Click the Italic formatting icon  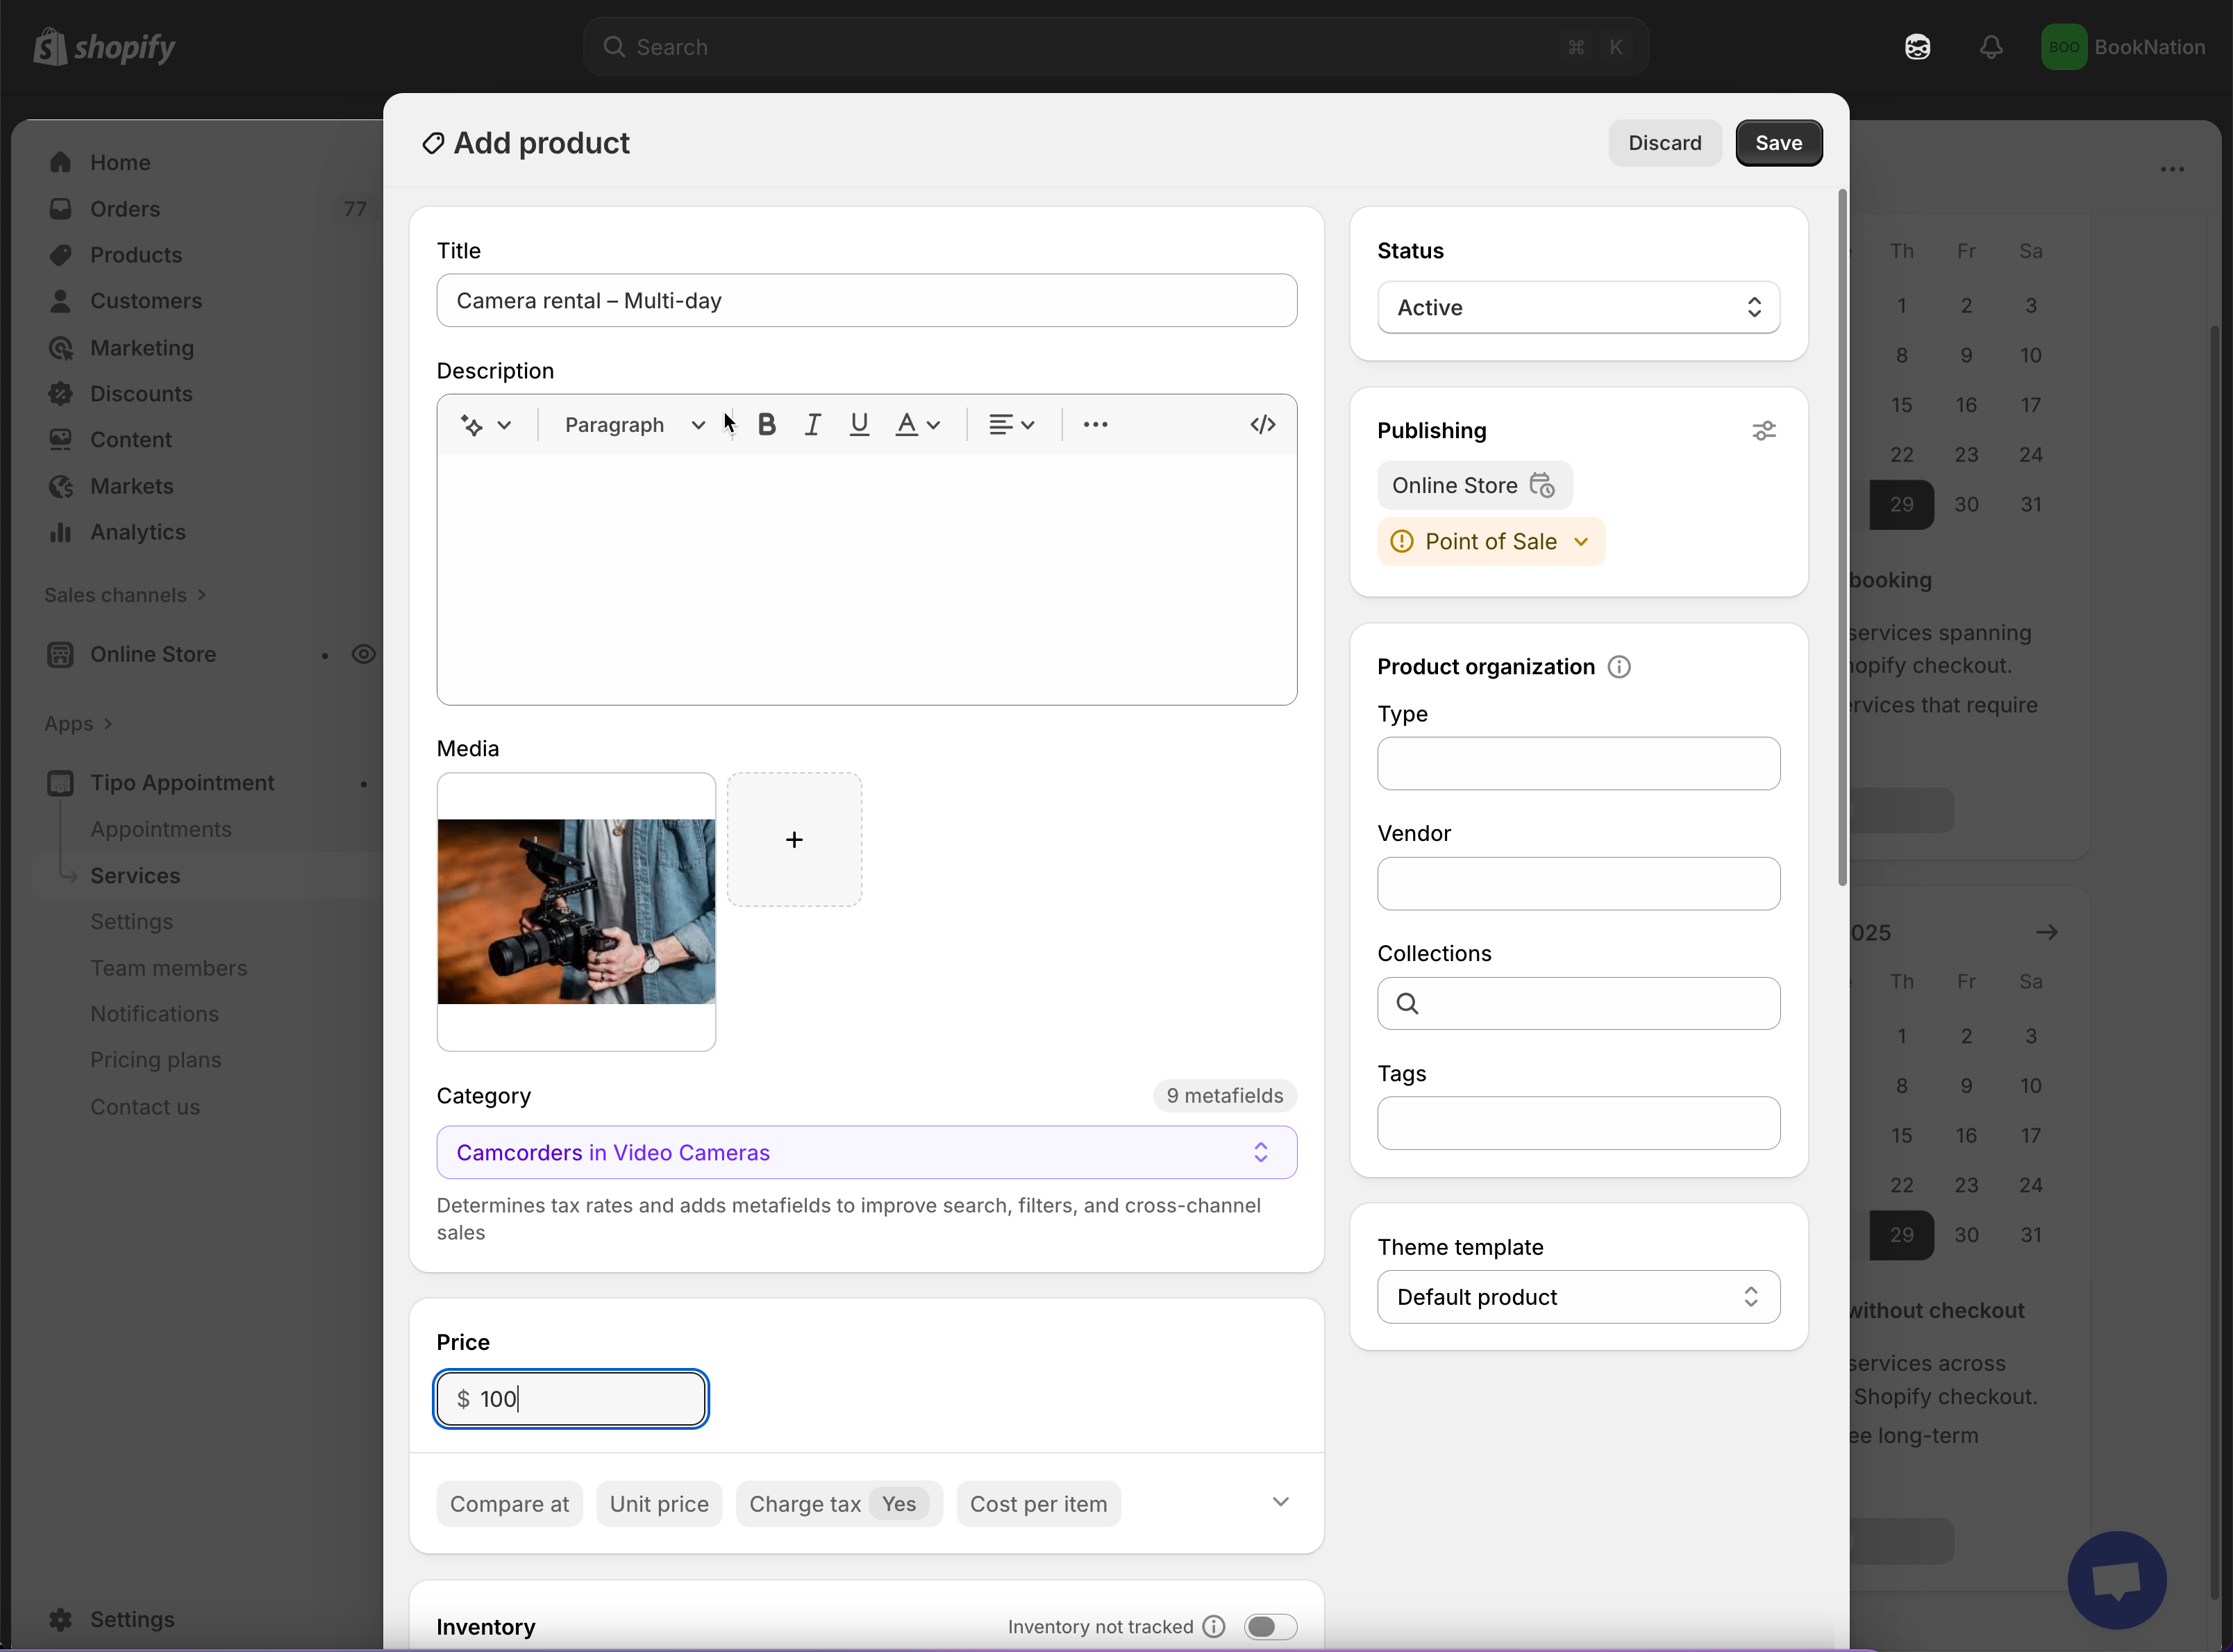[x=813, y=425]
